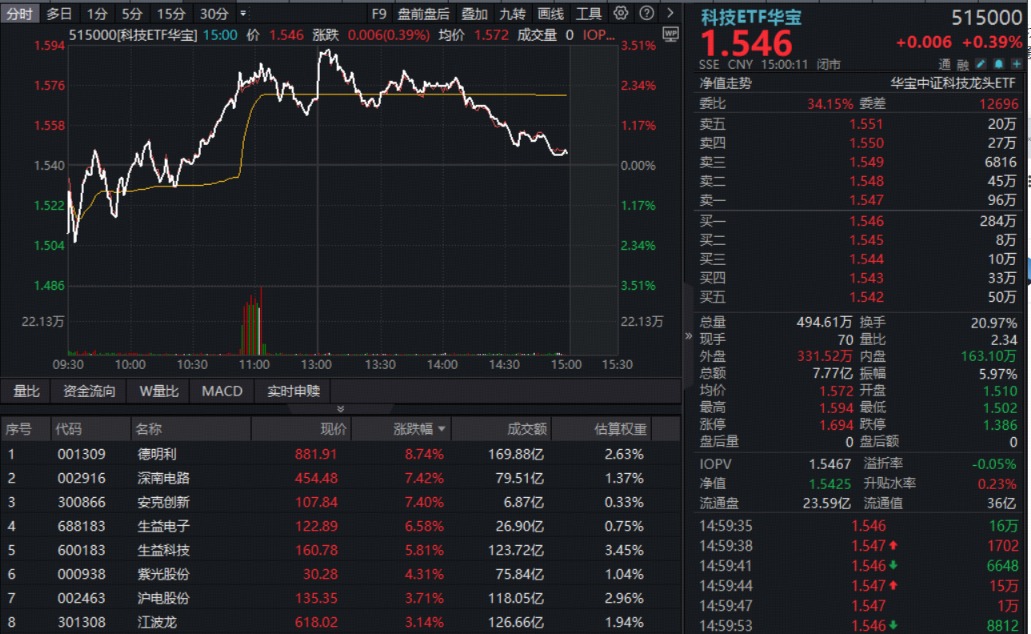Click the WP monitor icon on chart

(x=671, y=34)
